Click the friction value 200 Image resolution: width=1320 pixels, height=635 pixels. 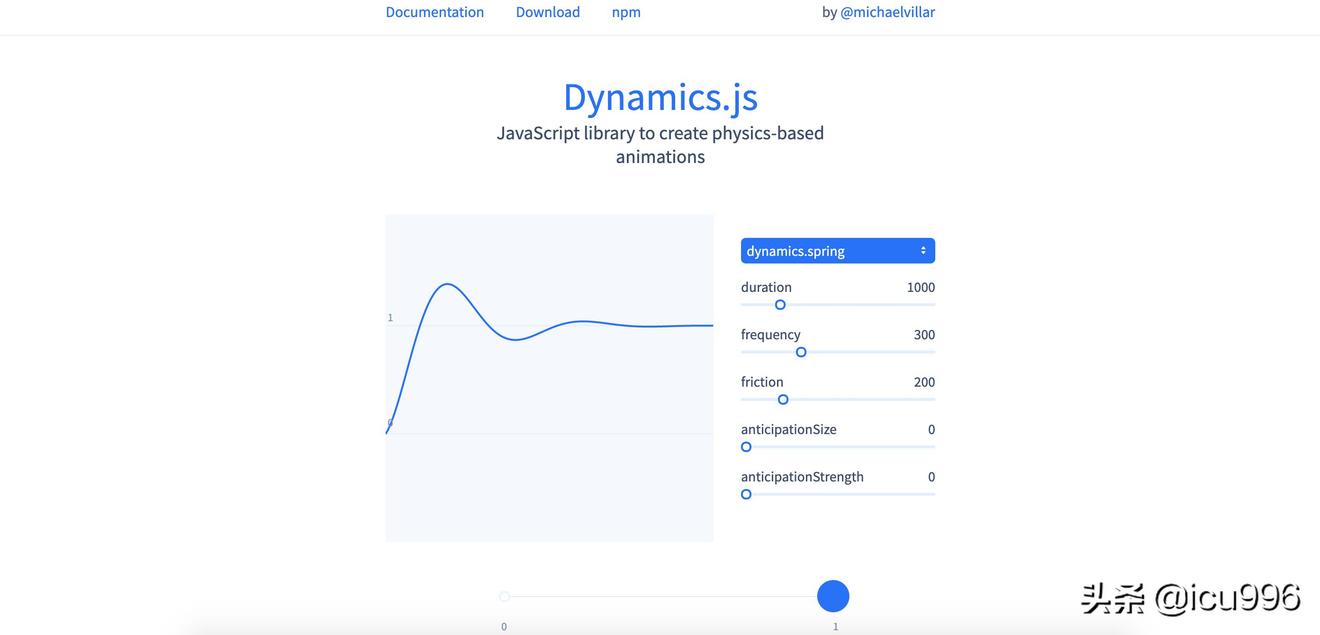coord(924,382)
